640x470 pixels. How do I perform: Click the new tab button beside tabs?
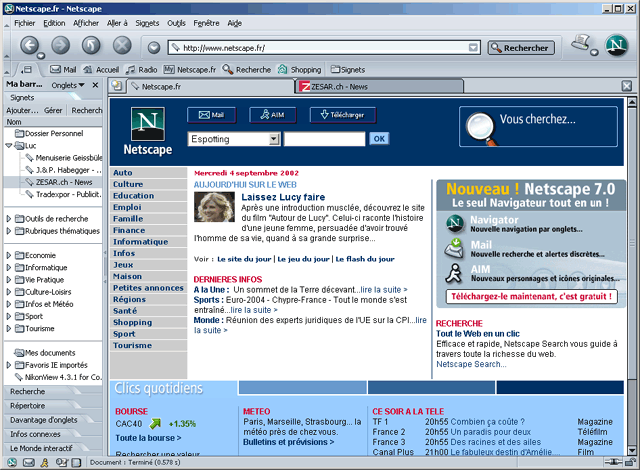click(x=117, y=86)
